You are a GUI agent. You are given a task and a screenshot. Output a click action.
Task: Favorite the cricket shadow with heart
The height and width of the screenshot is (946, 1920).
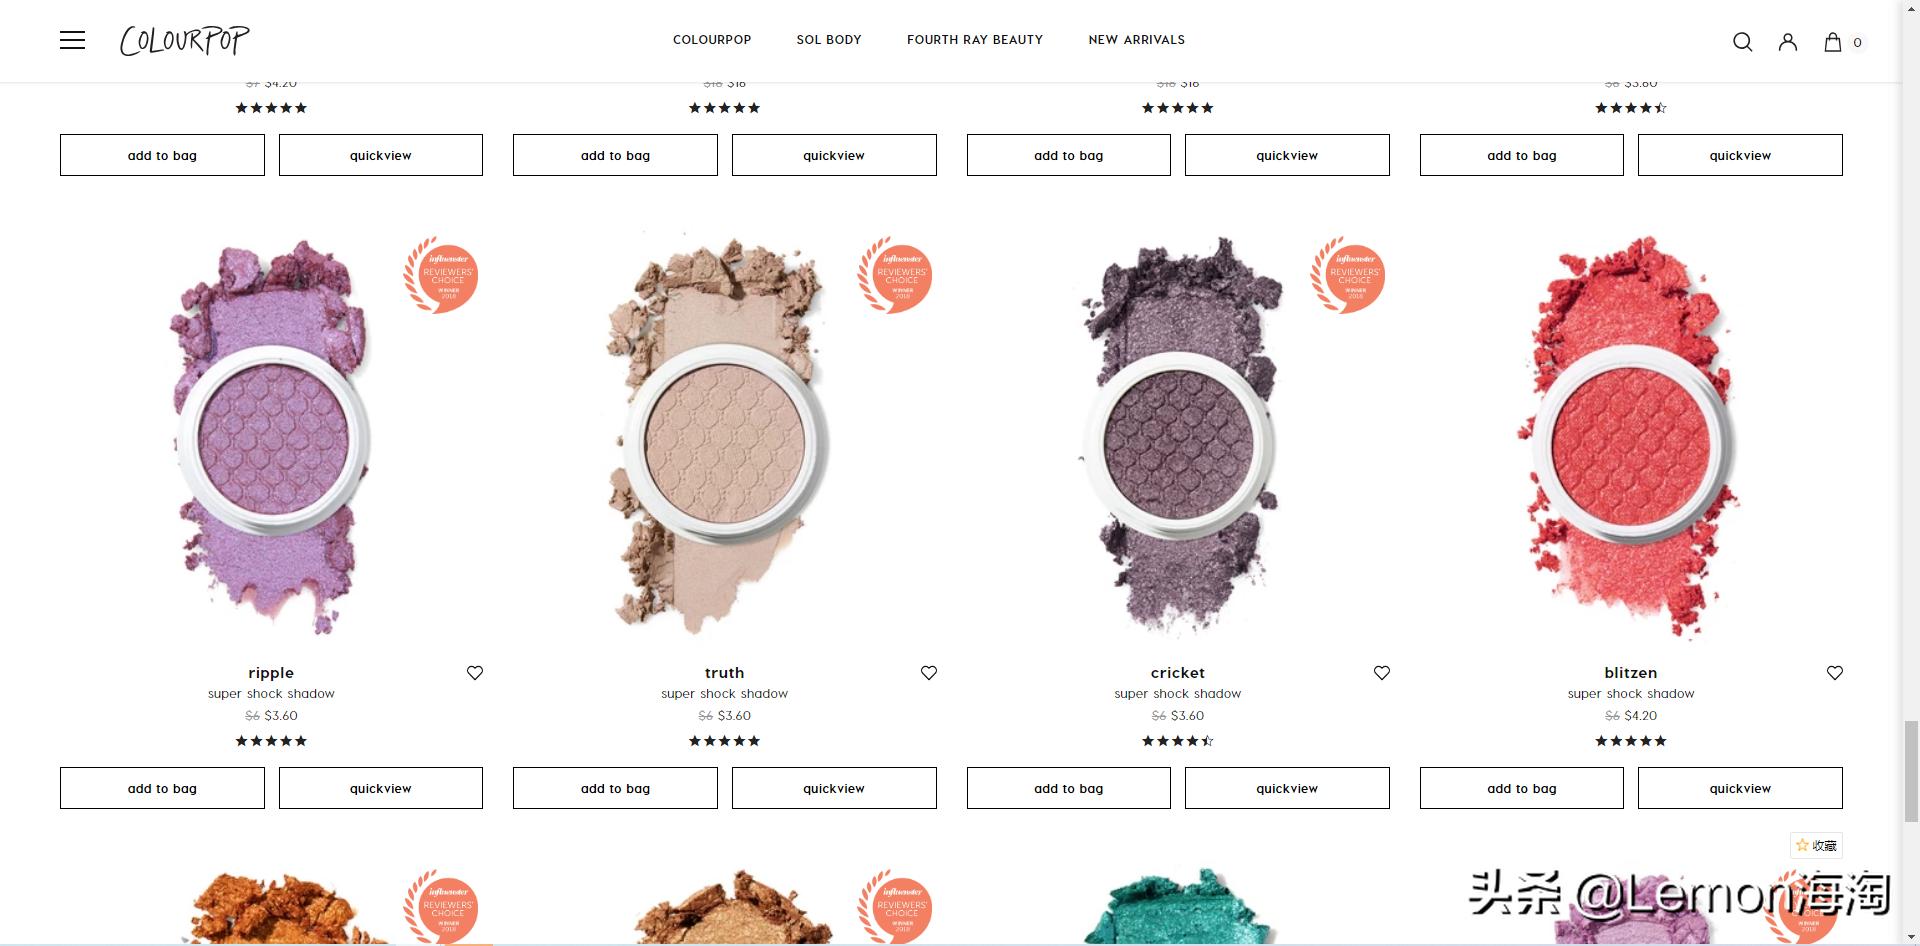[1382, 673]
